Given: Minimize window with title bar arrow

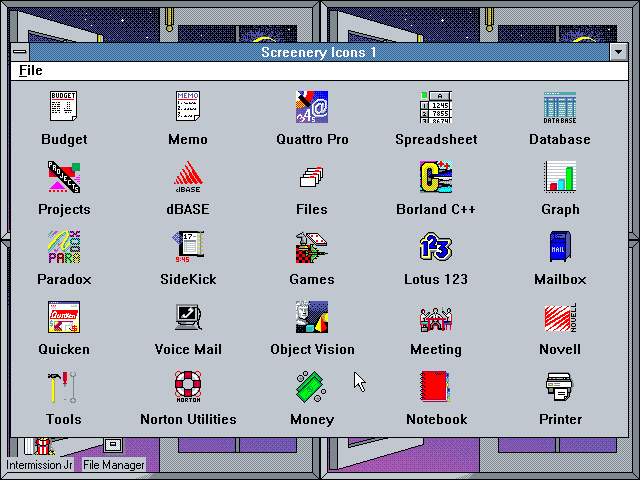Looking at the screenshot, I should click(618, 52).
